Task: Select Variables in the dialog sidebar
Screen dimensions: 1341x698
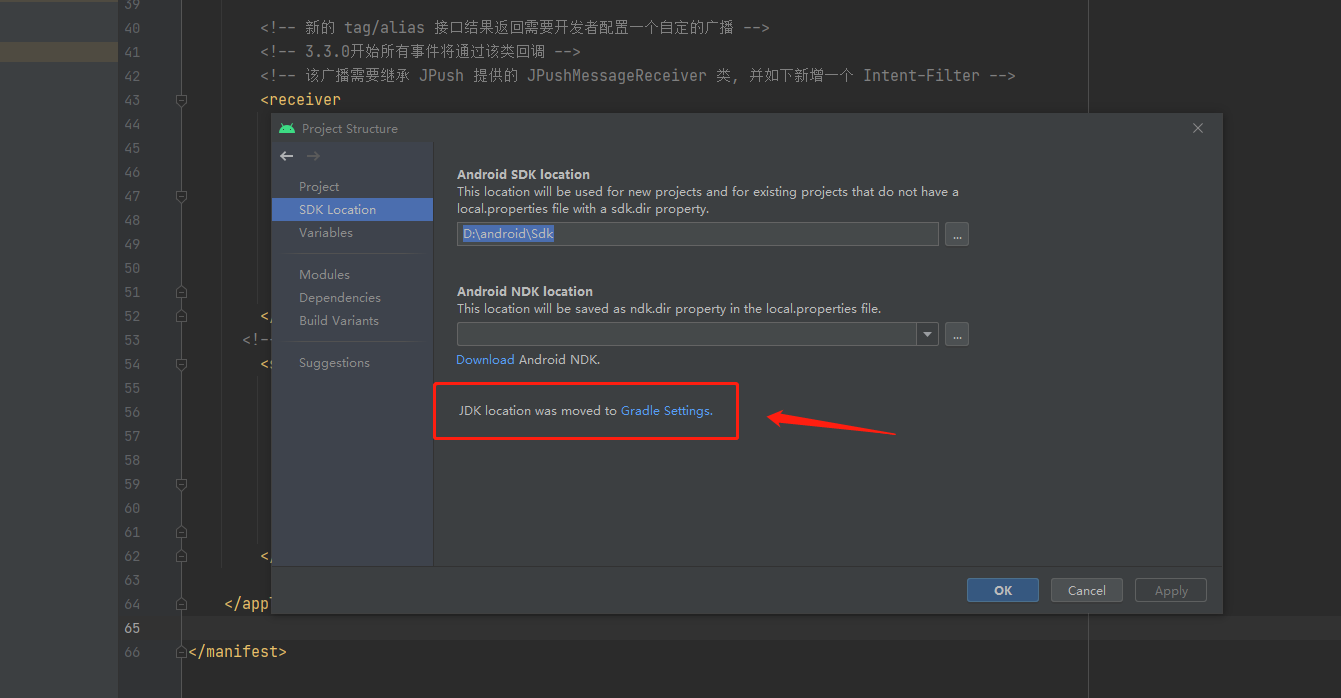Action: pyautogui.click(x=325, y=232)
